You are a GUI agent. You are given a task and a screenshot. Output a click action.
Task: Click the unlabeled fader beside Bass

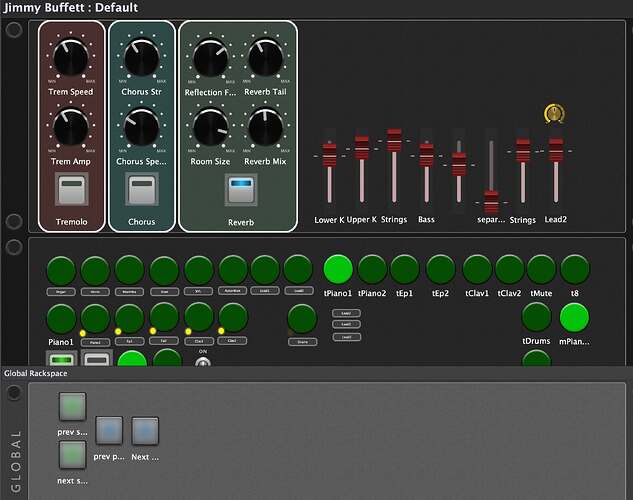pyautogui.click(x=459, y=164)
